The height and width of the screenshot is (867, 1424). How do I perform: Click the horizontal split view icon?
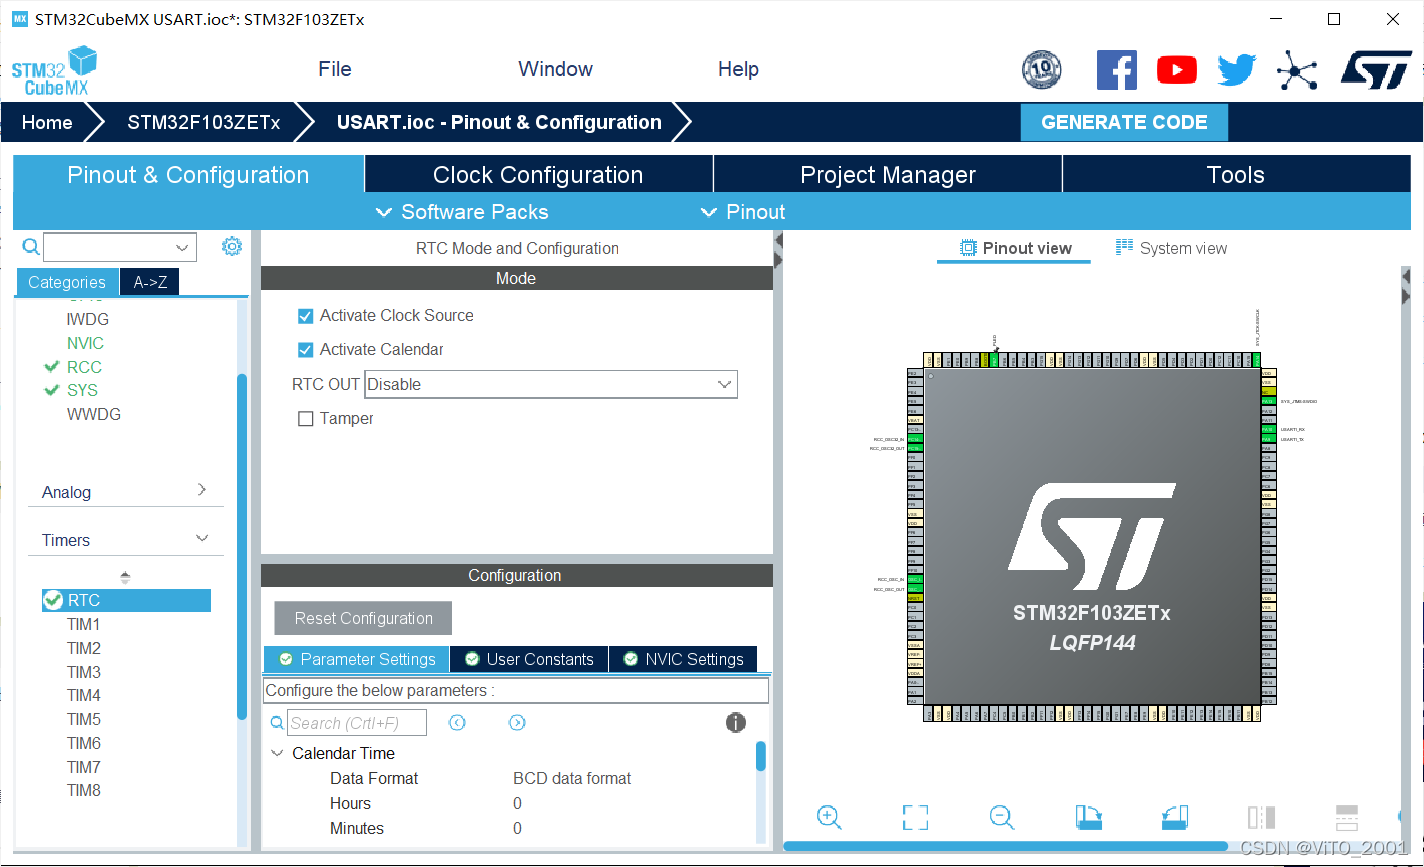(x=1347, y=817)
